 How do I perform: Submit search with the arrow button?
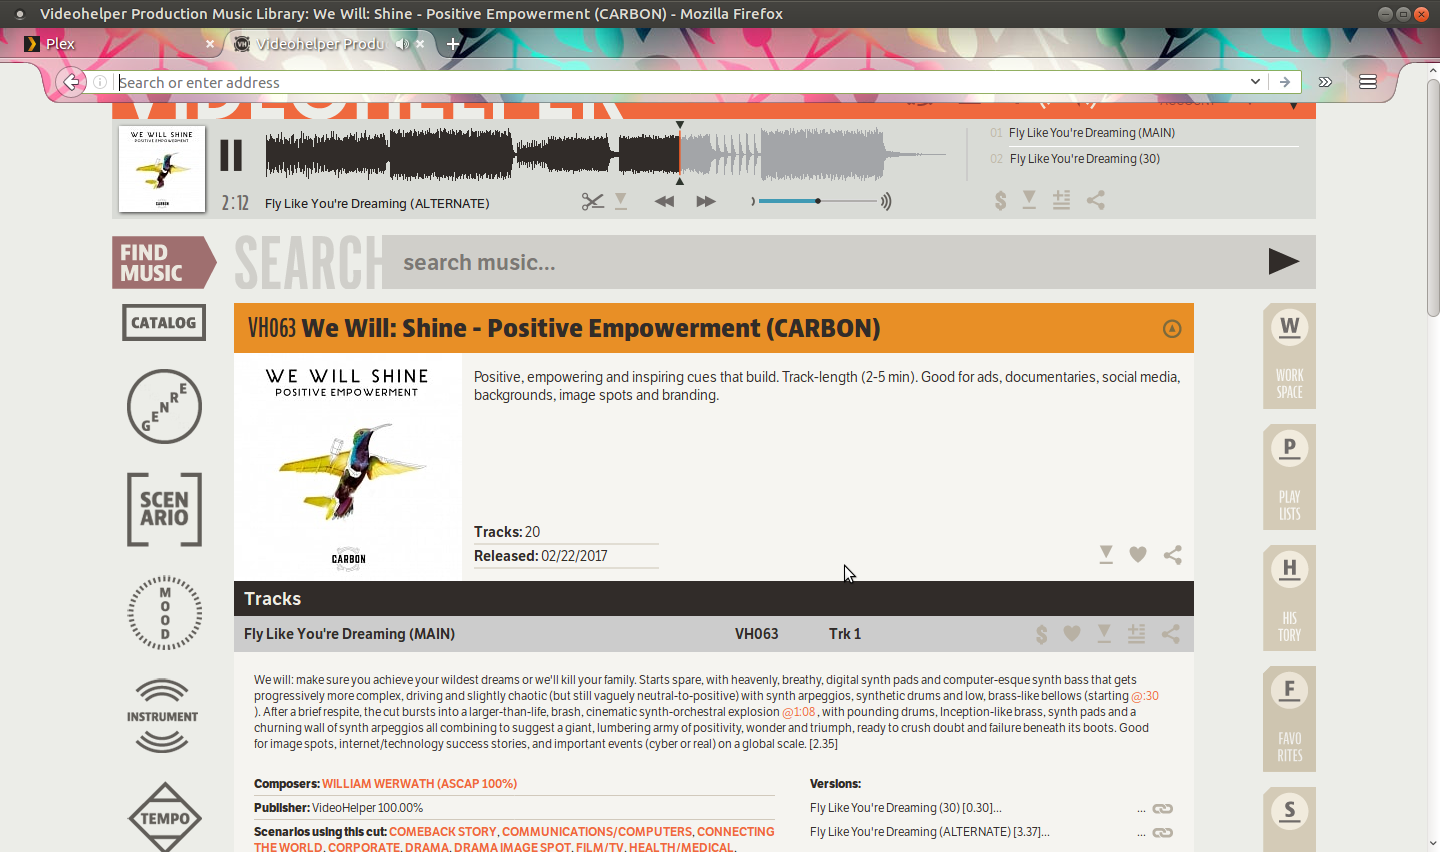(x=1284, y=262)
